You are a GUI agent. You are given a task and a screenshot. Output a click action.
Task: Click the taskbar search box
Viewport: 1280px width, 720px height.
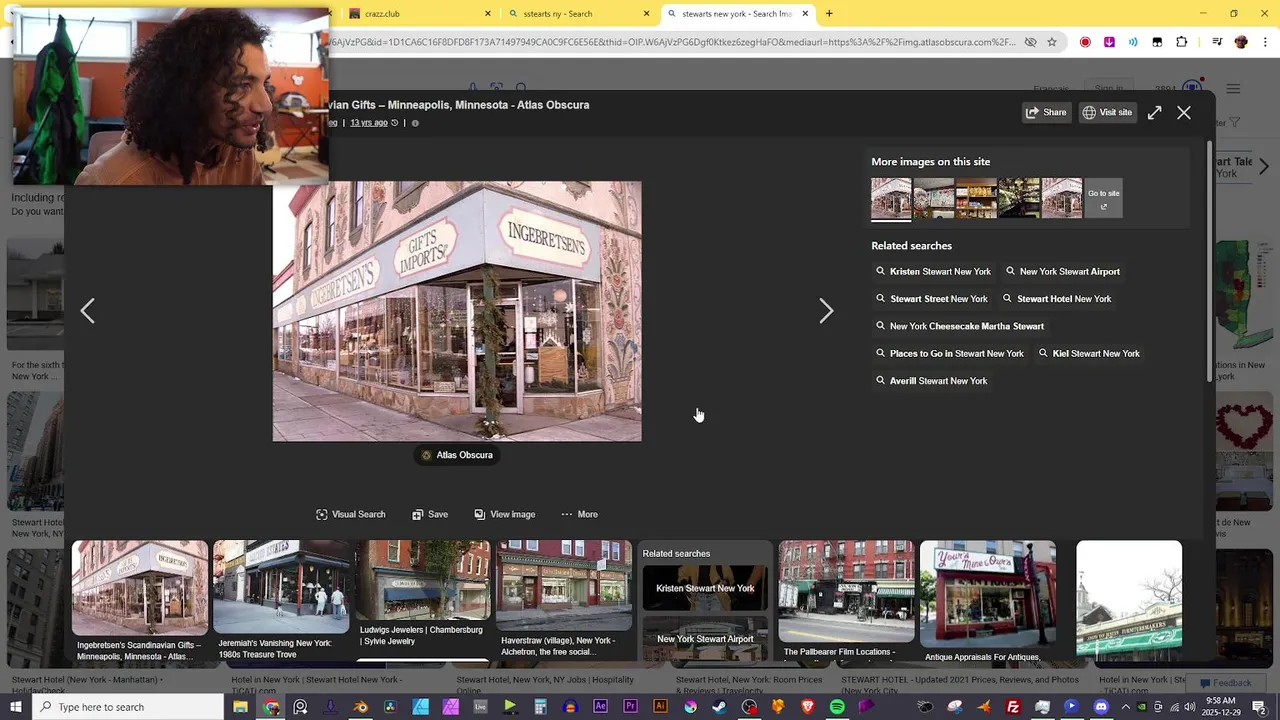coord(128,707)
